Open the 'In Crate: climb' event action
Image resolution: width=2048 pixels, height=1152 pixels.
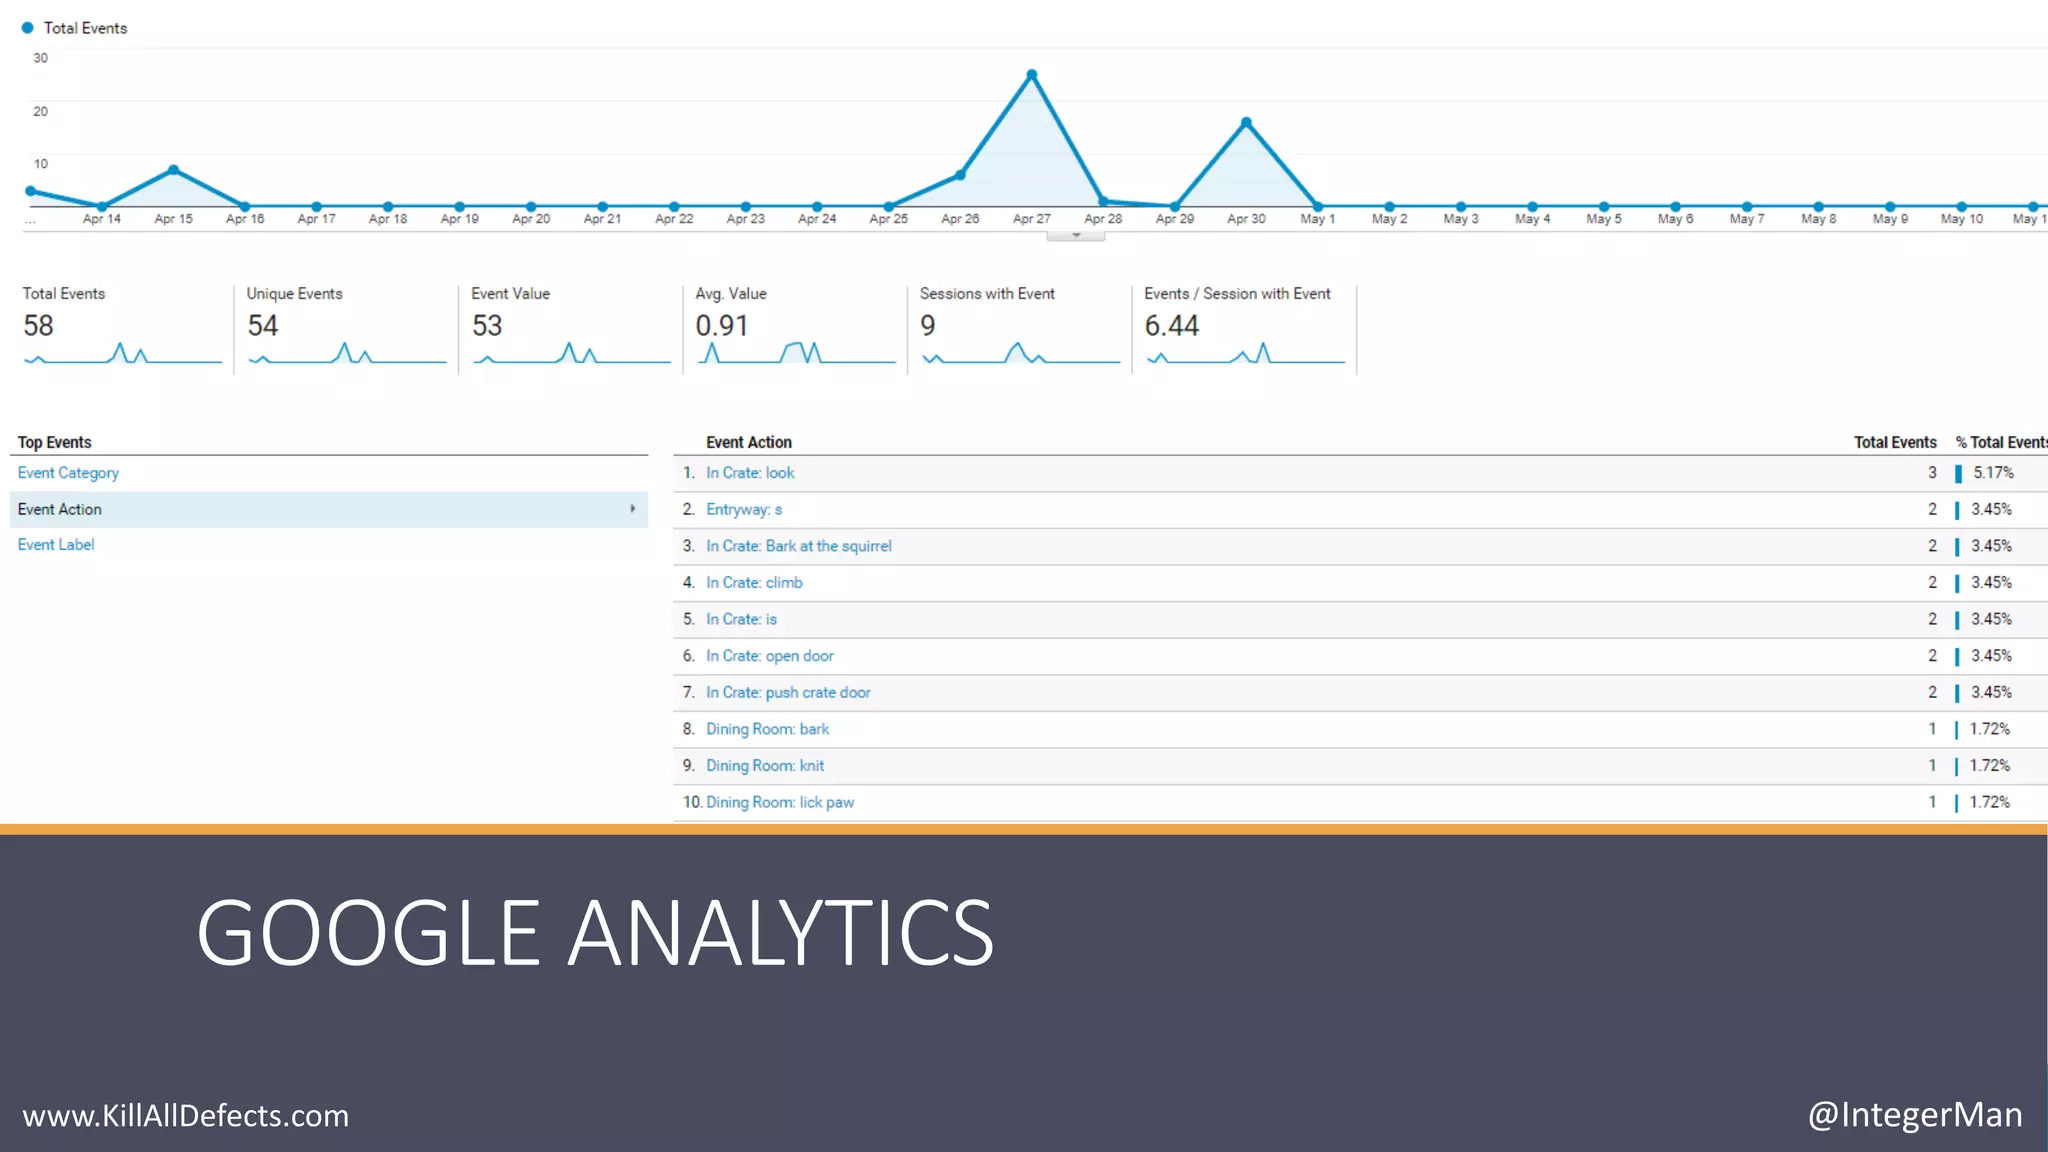tap(754, 583)
